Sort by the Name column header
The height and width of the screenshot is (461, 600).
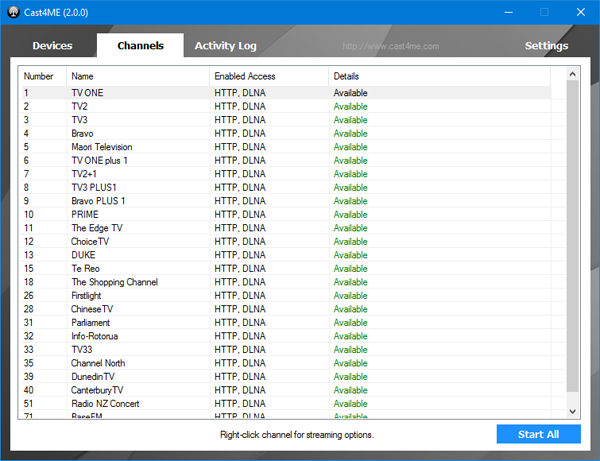point(138,76)
